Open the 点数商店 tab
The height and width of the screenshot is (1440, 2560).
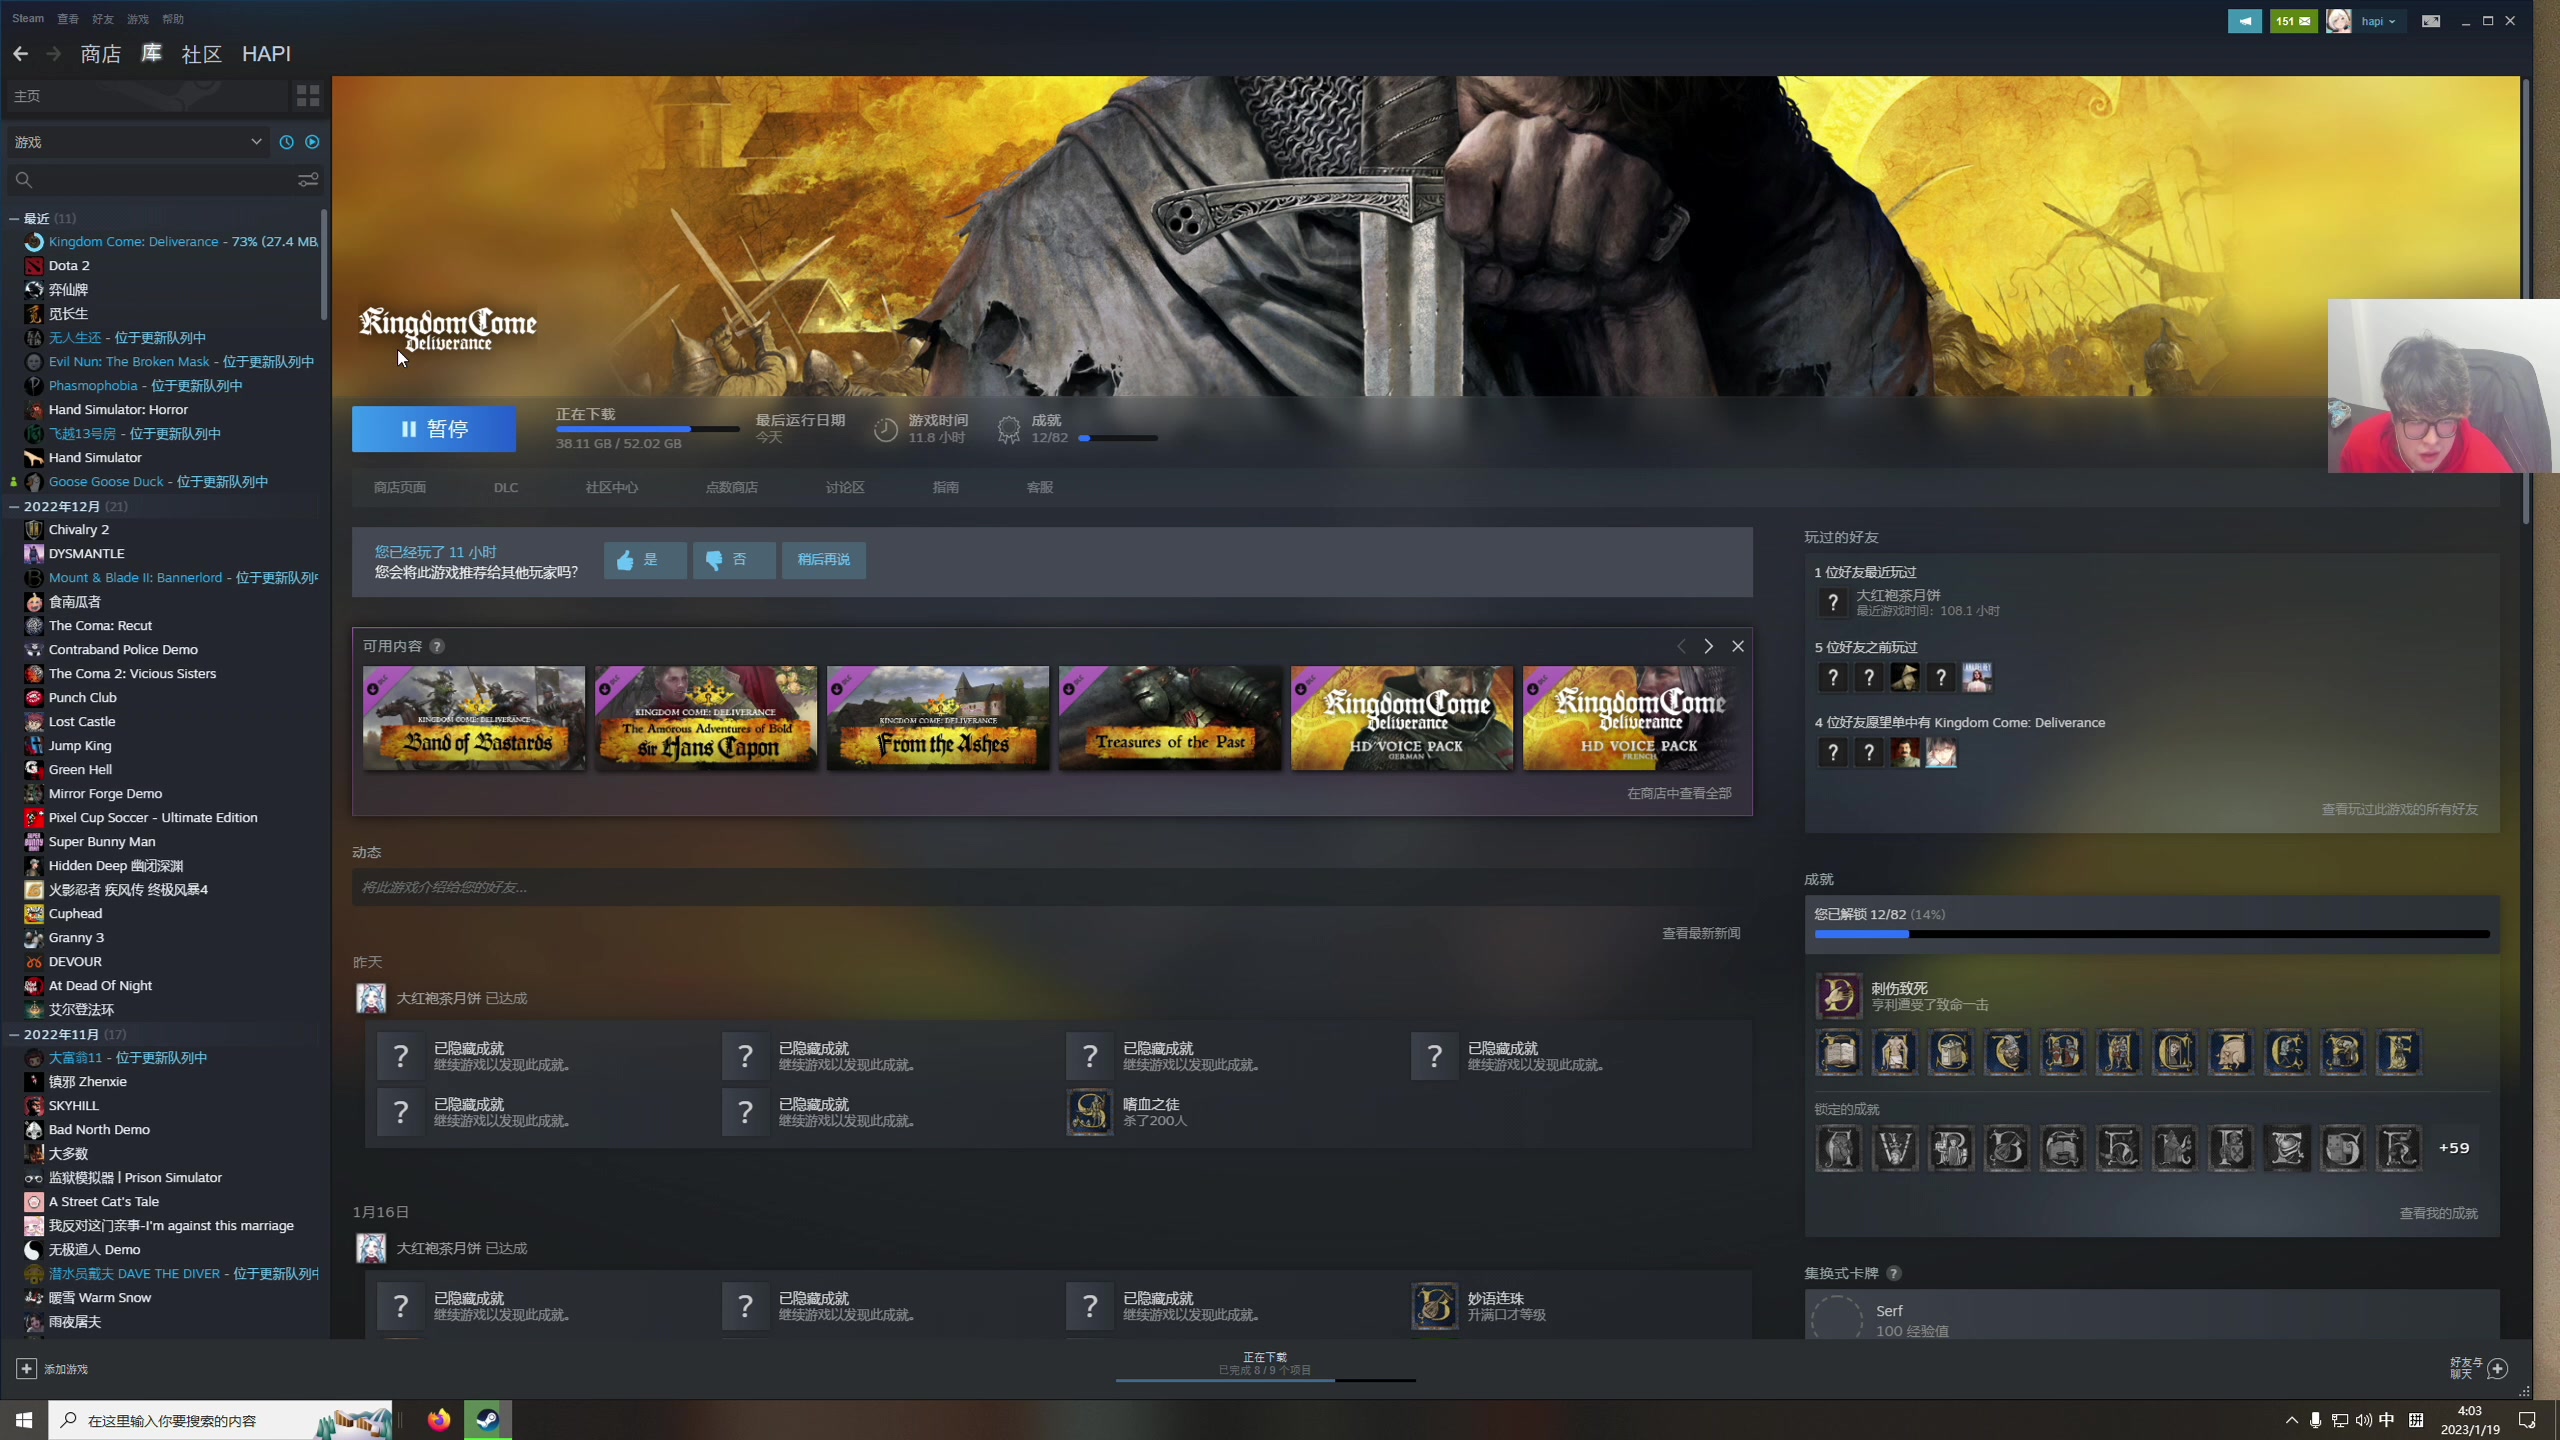pyautogui.click(x=732, y=487)
